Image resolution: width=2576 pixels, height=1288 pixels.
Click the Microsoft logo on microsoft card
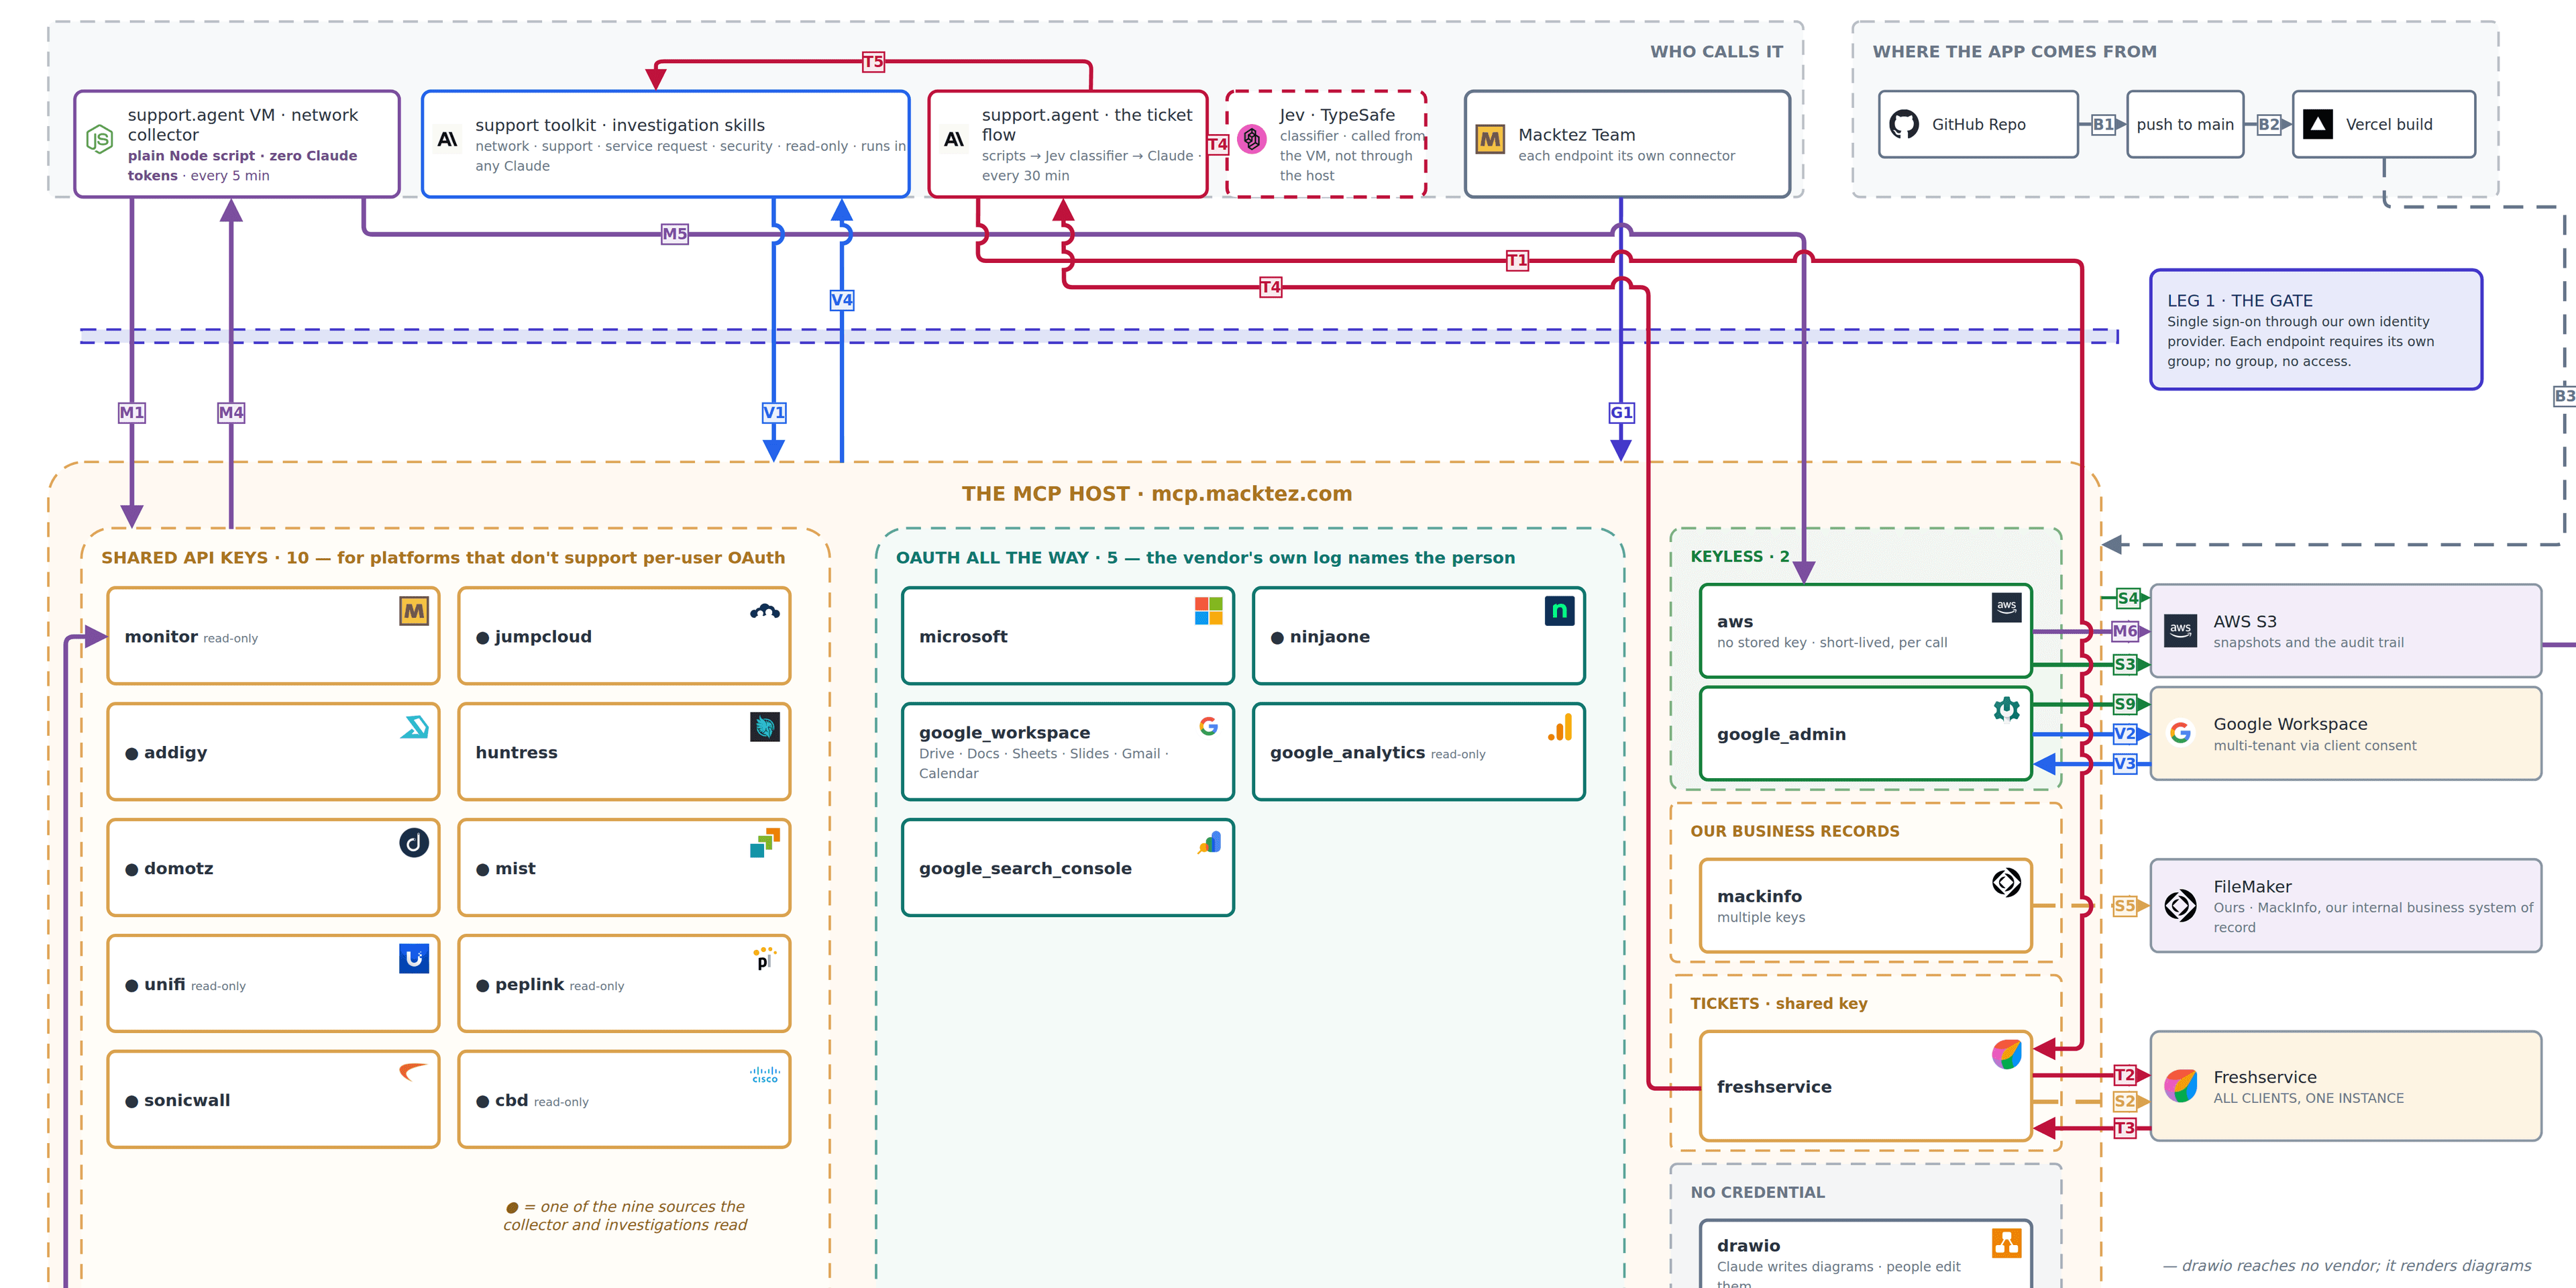point(1208,611)
